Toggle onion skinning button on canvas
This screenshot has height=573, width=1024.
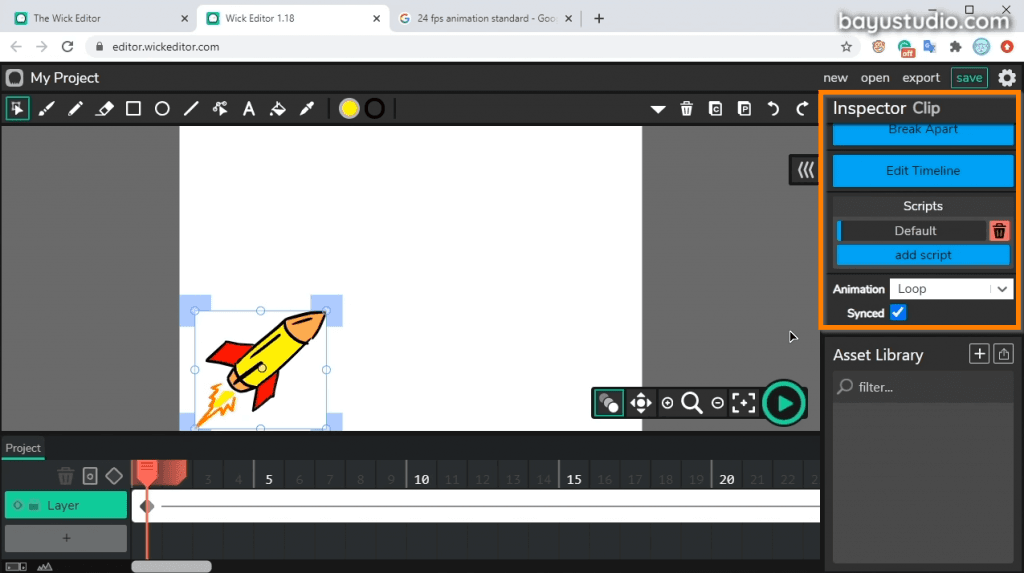(x=609, y=403)
